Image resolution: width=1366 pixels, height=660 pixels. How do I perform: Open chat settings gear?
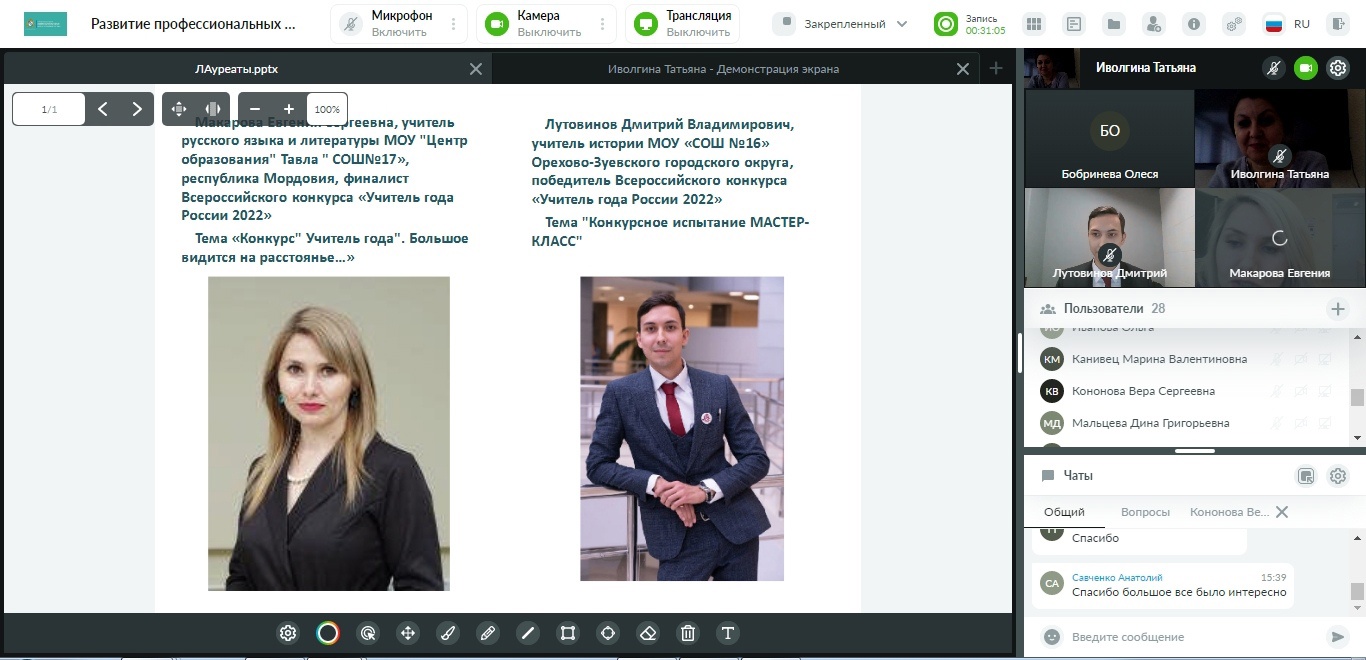click(x=1338, y=476)
